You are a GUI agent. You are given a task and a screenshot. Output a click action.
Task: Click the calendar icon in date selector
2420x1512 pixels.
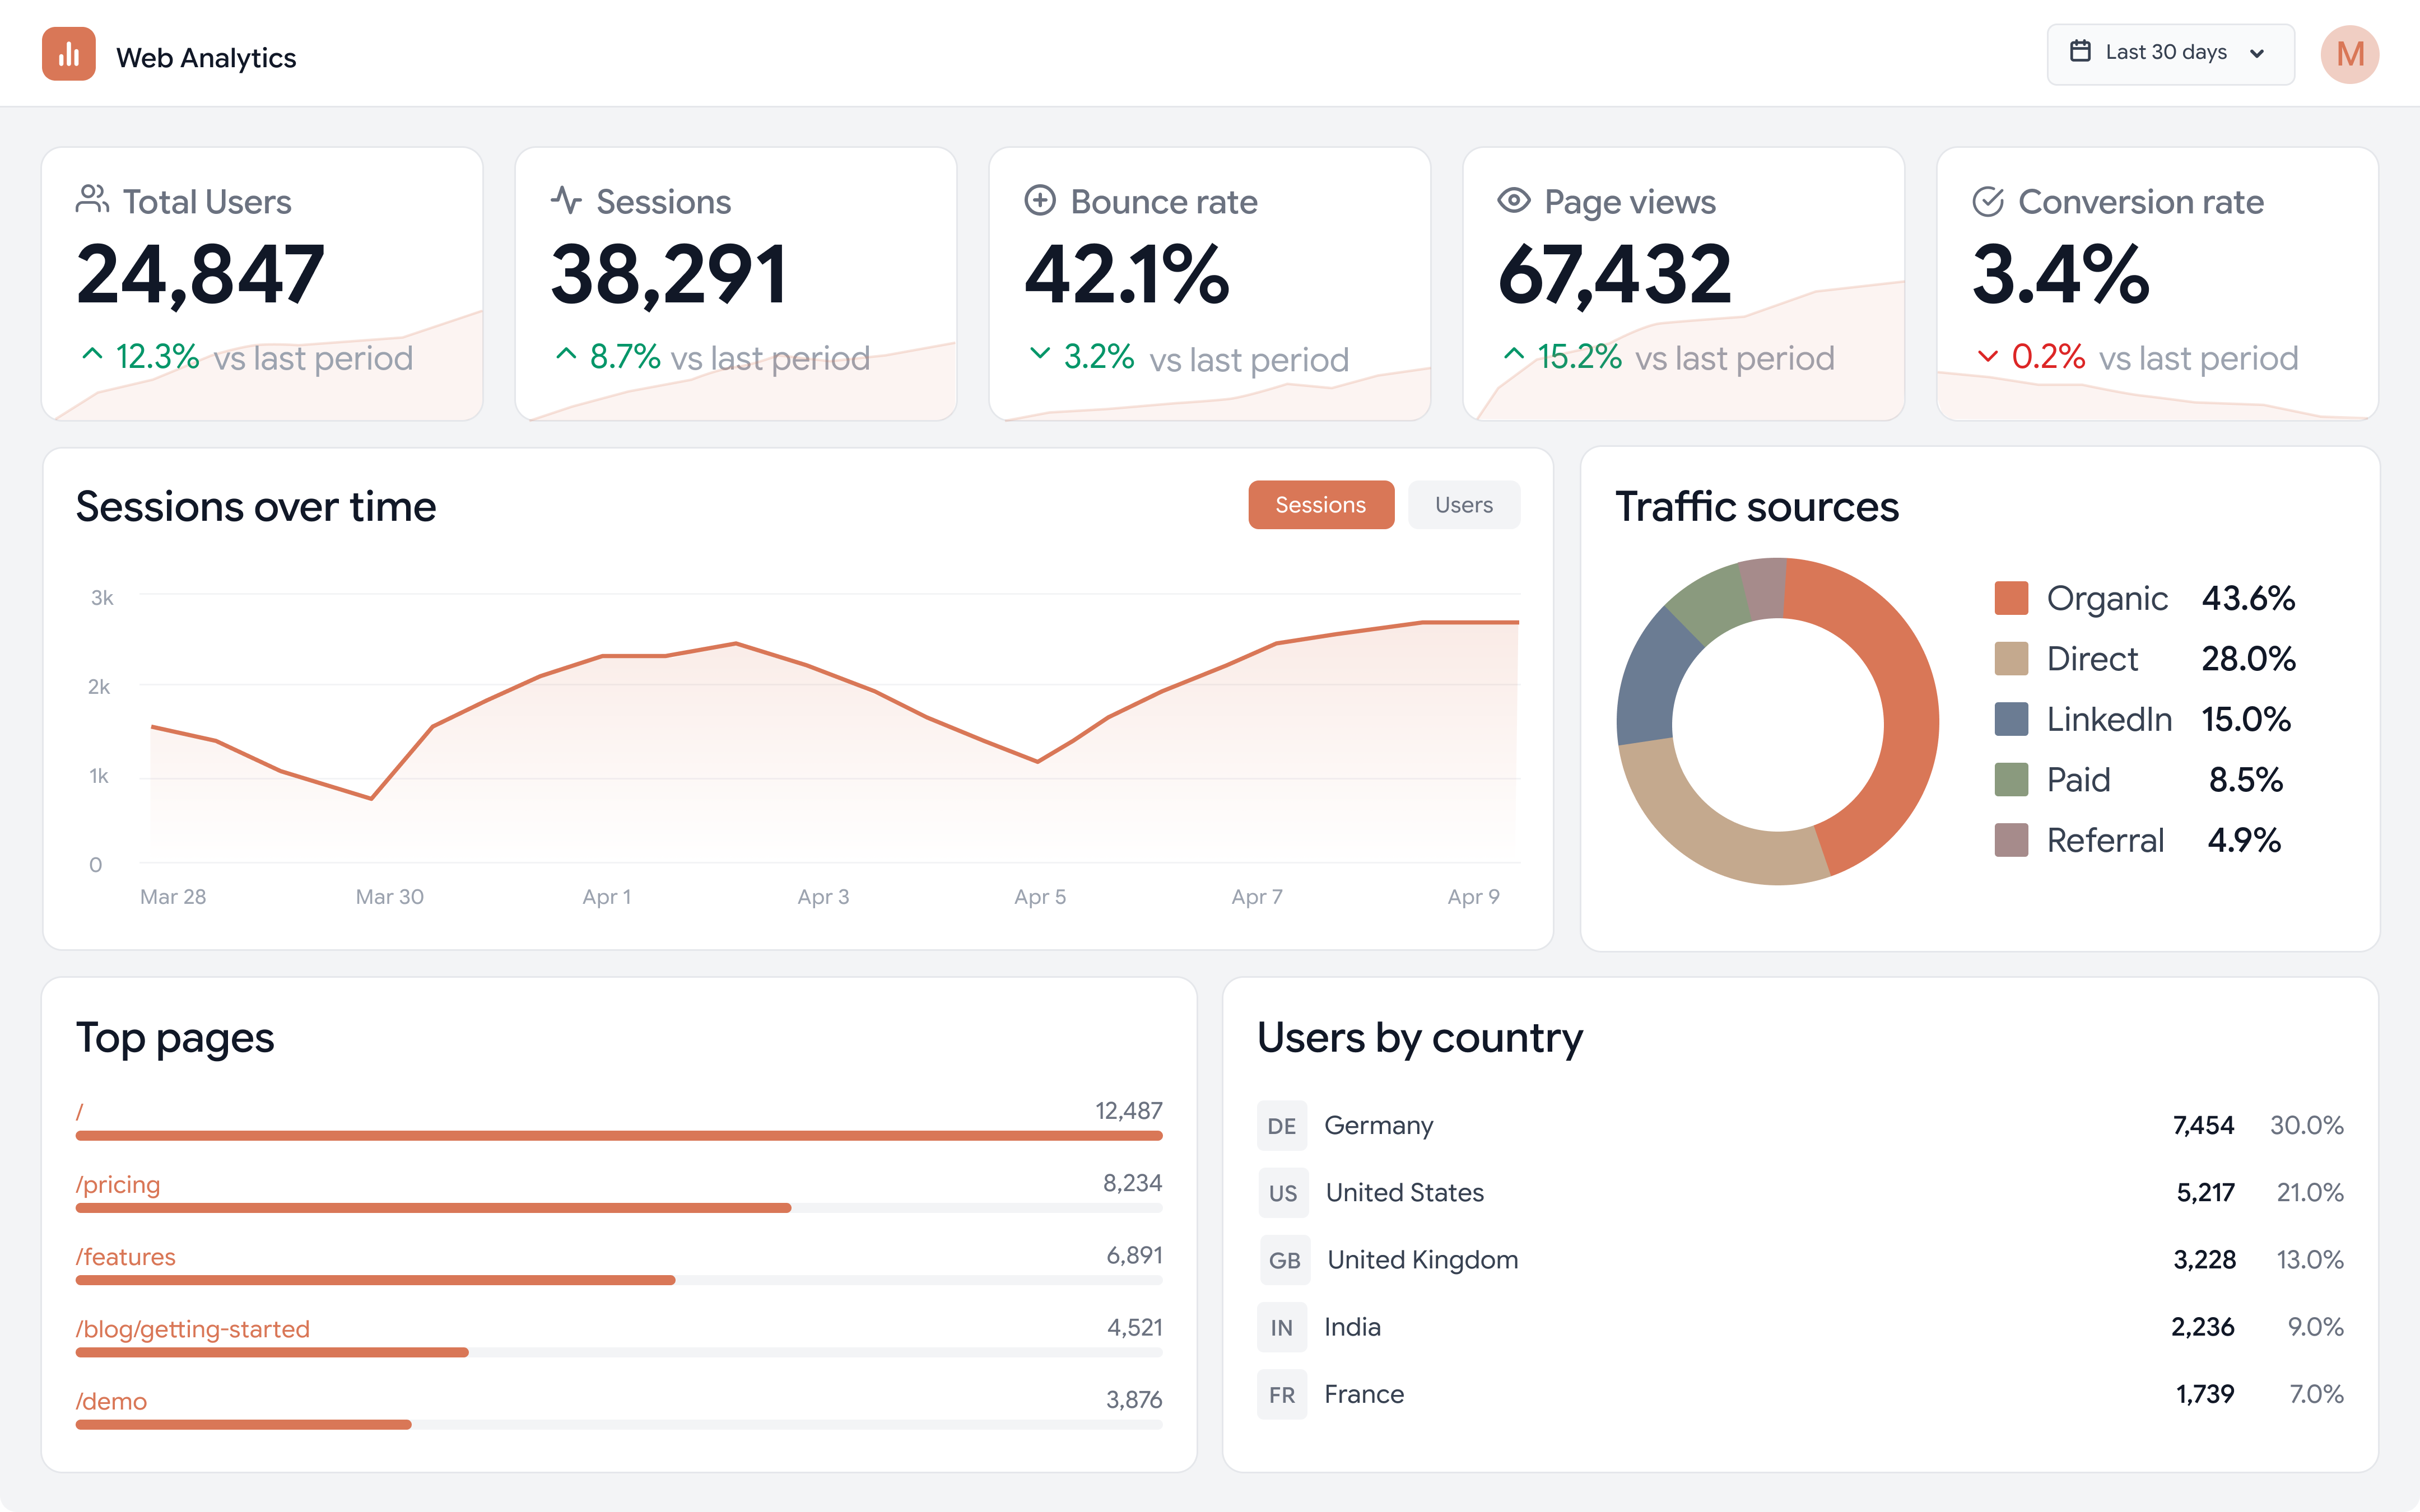click(x=2080, y=51)
